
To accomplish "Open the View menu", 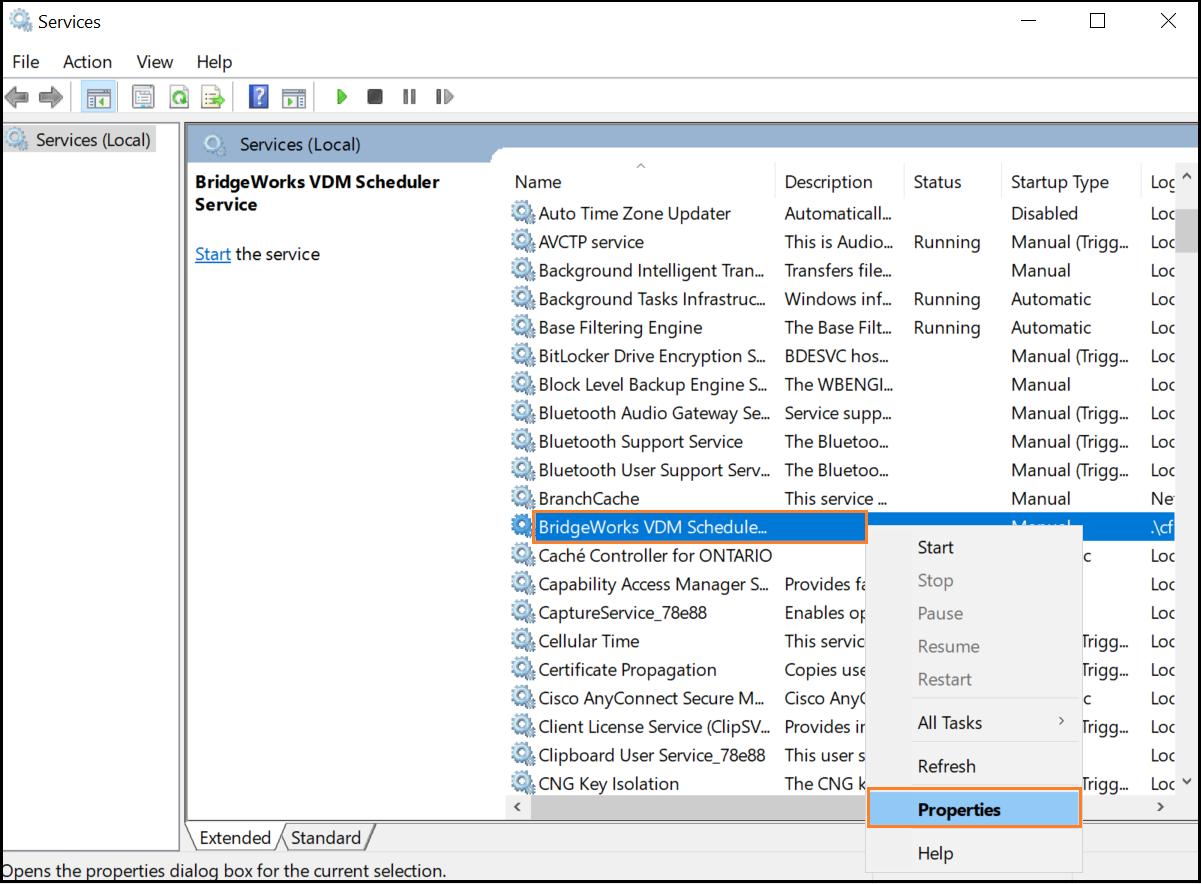I will (155, 62).
